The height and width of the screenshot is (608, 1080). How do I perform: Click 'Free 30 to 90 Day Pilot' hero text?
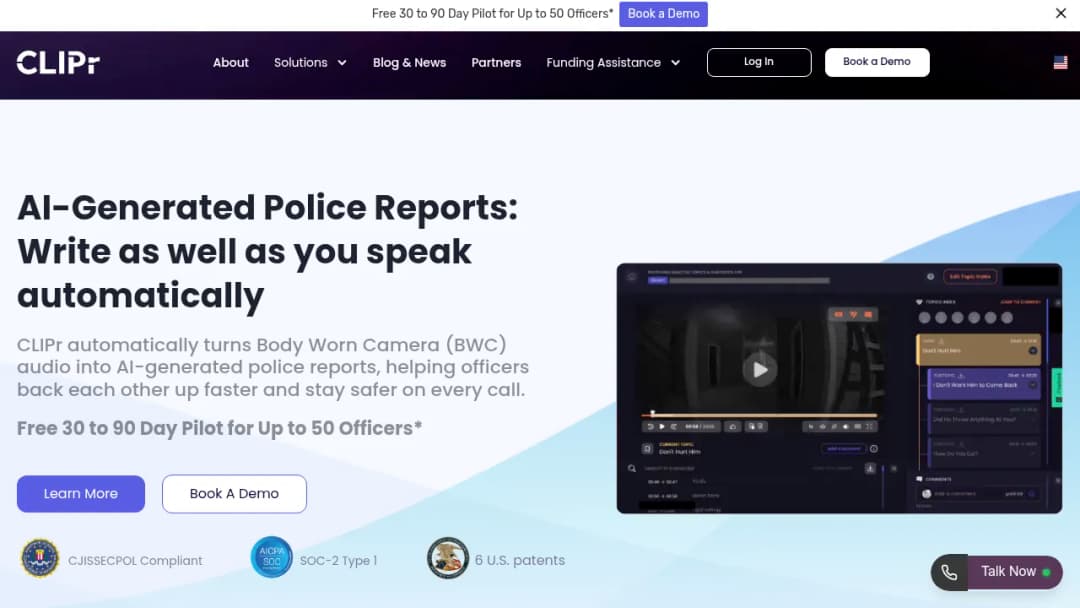[220, 428]
